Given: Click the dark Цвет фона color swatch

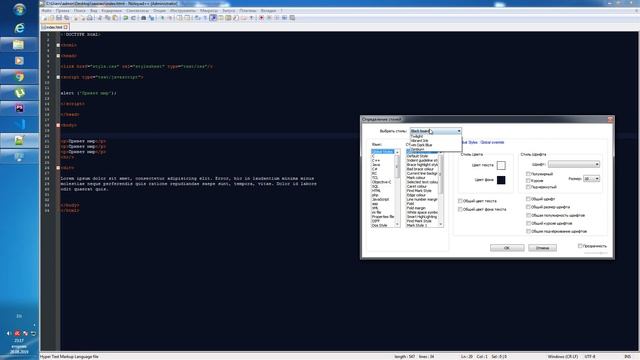Looking at the screenshot, I should pos(501,180).
